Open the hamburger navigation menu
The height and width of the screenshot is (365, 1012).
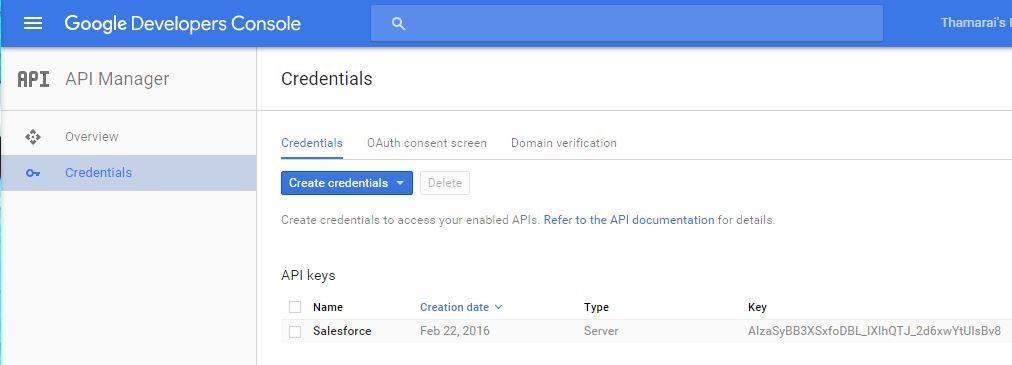[33, 24]
